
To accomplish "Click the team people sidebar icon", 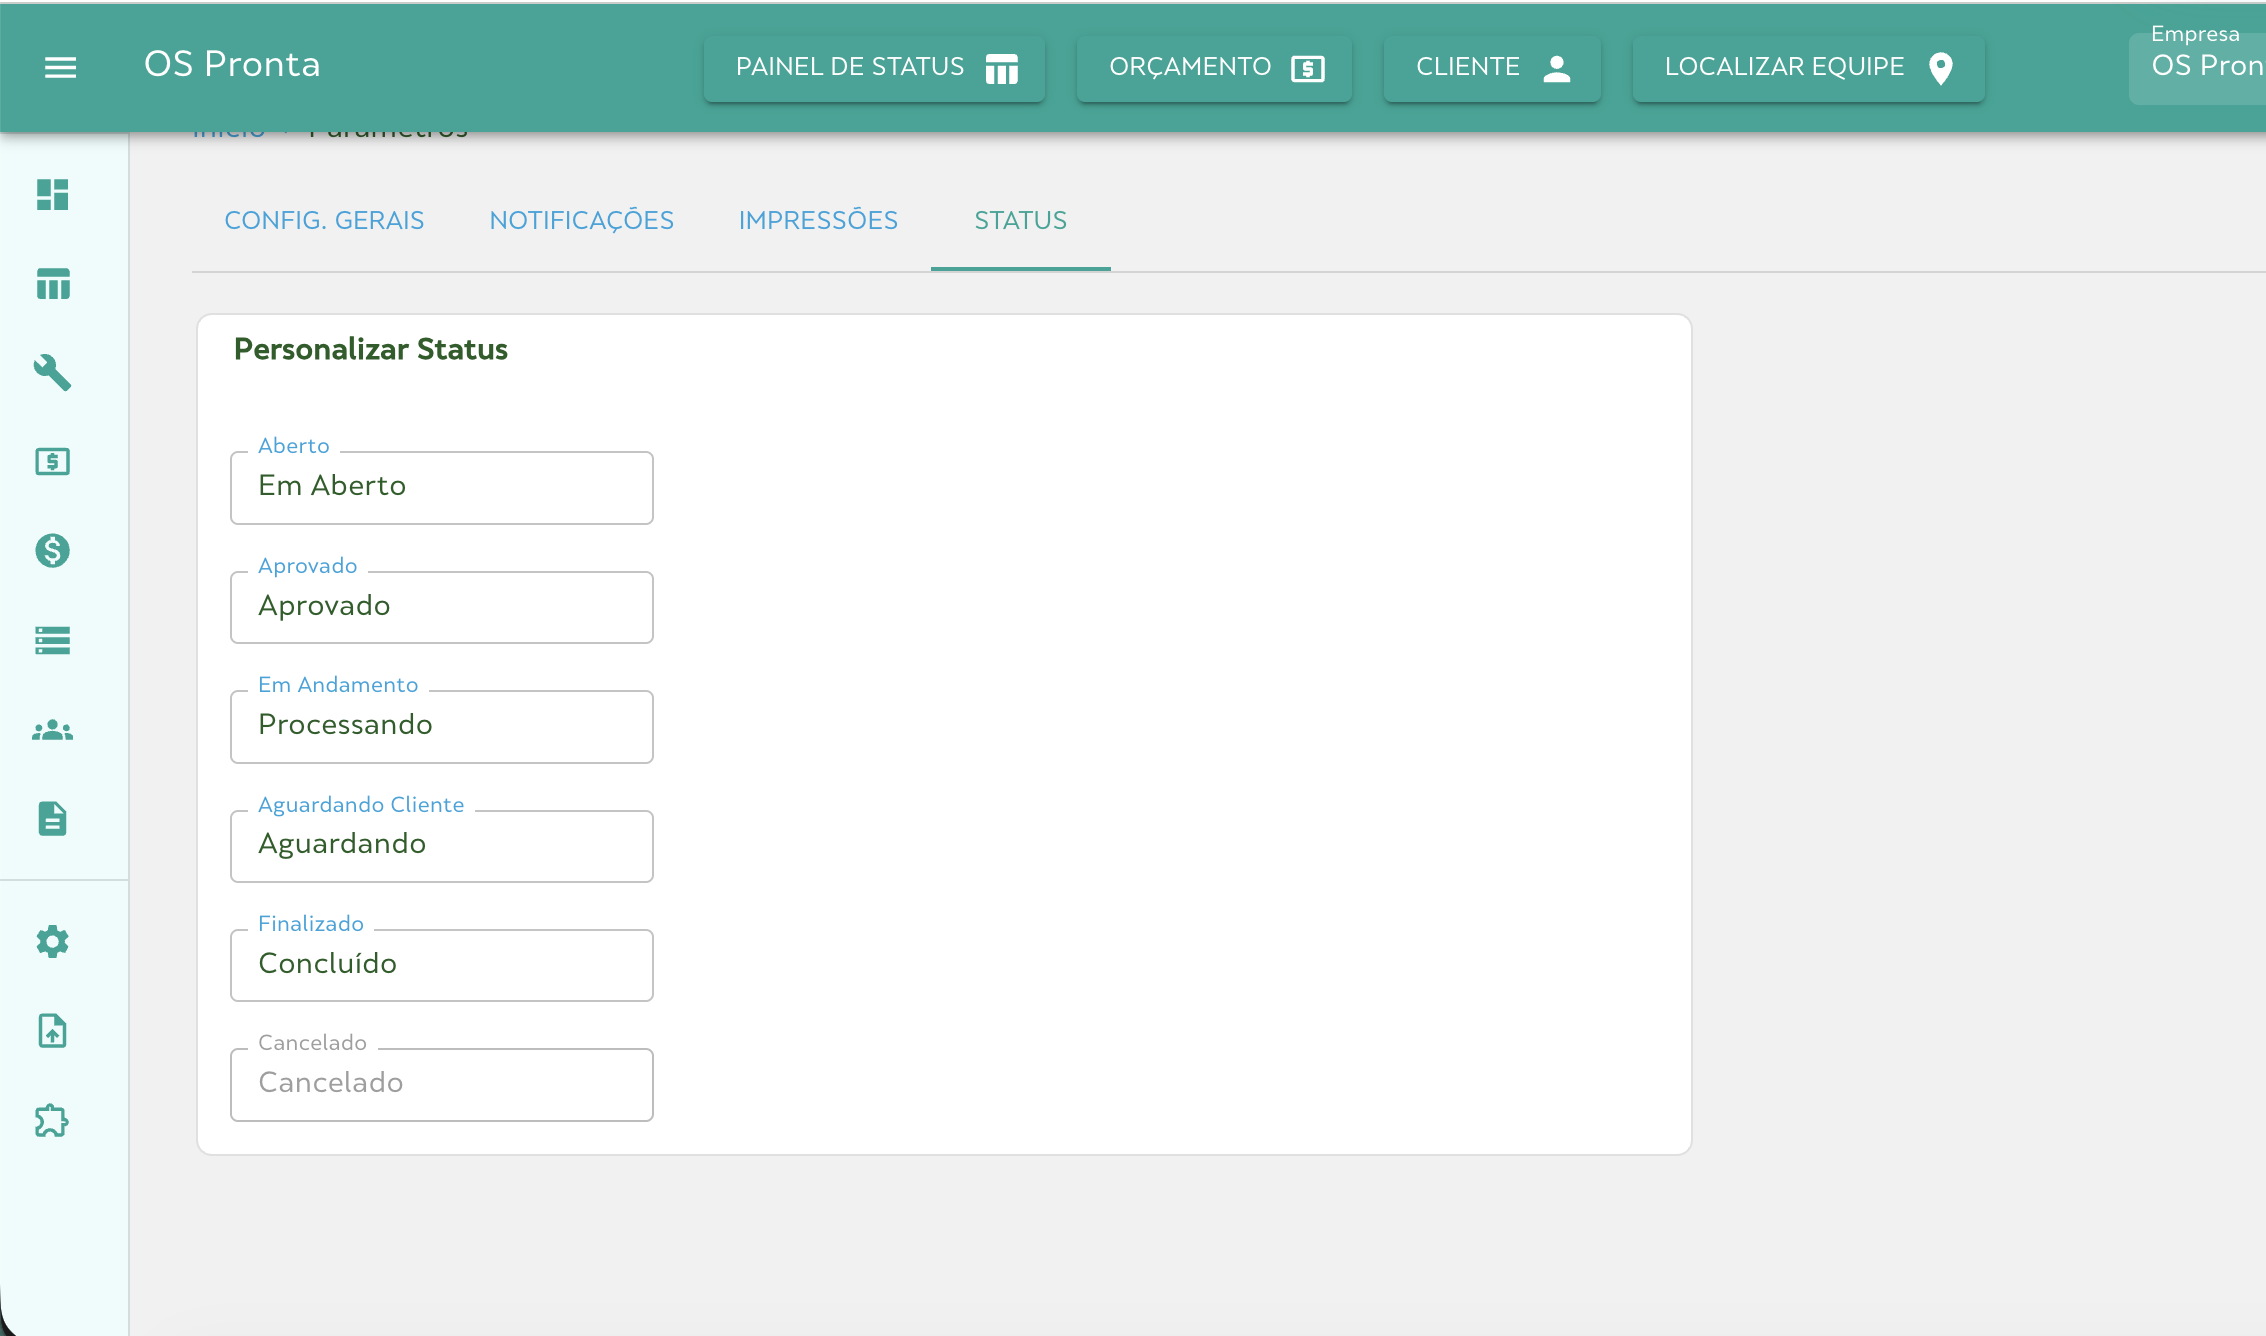I will coord(53,731).
